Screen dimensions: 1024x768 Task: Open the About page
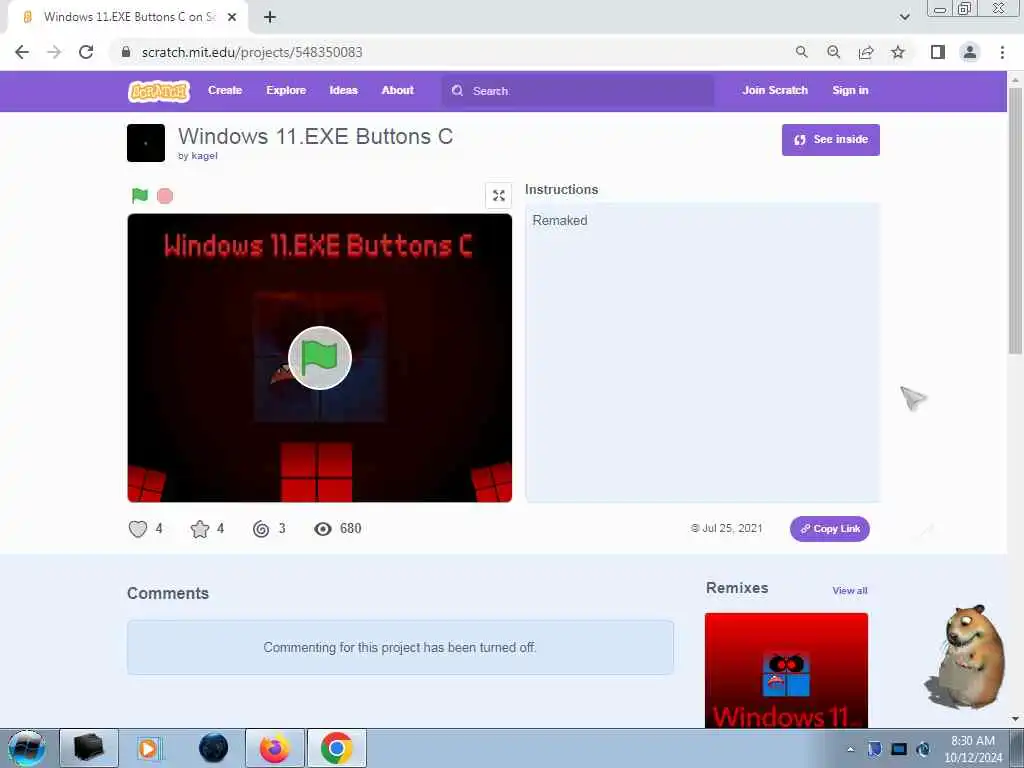click(398, 90)
